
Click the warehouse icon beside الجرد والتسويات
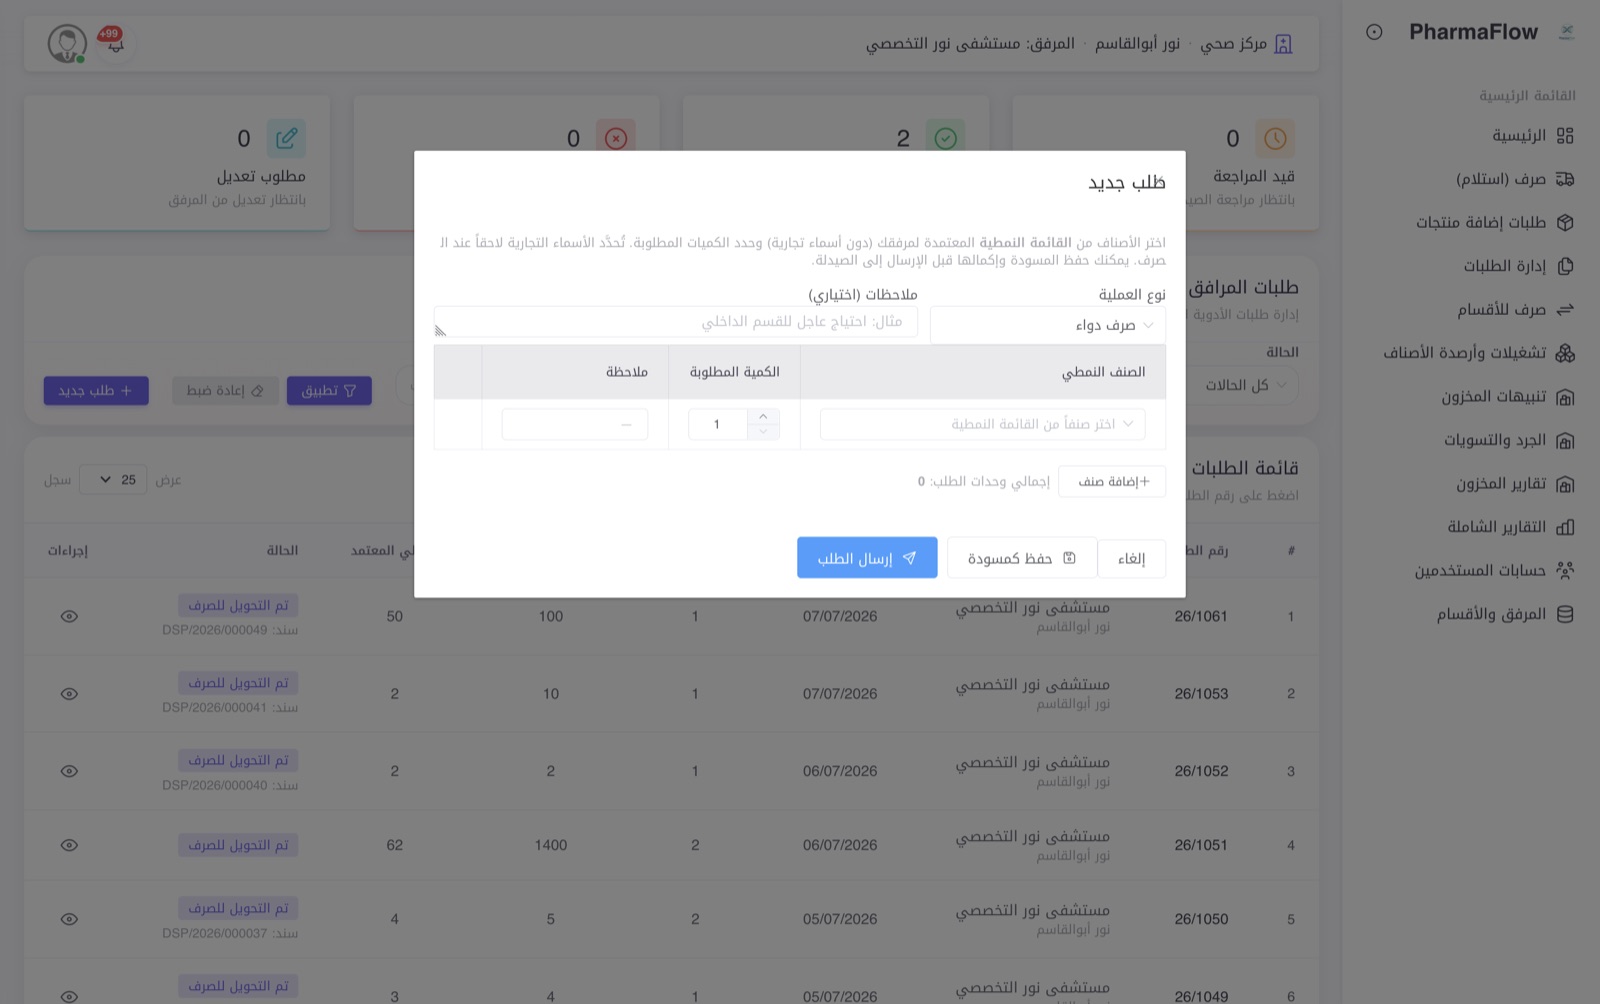(x=1566, y=440)
